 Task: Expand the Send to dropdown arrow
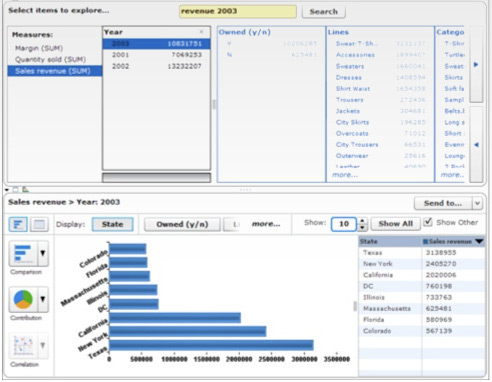pyautogui.click(x=477, y=203)
